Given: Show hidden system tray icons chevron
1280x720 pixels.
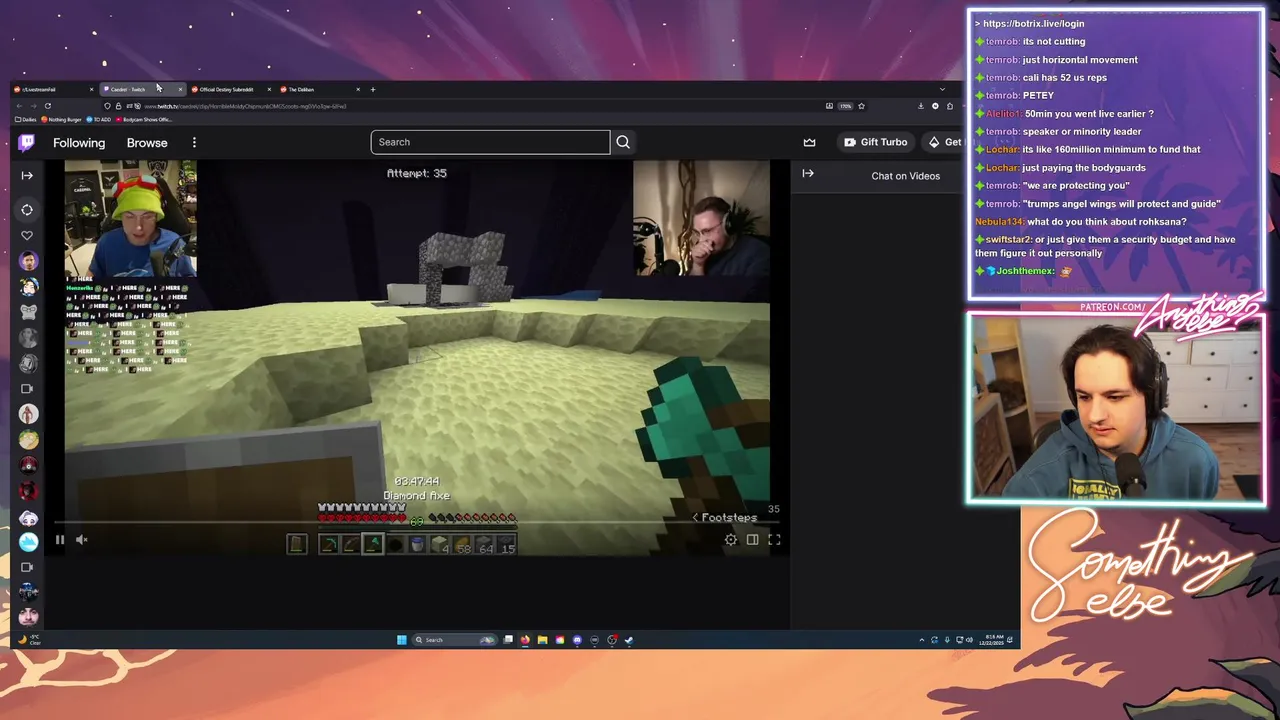Looking at the screenshot, I should pyautogui.click(x=921, y=640).
